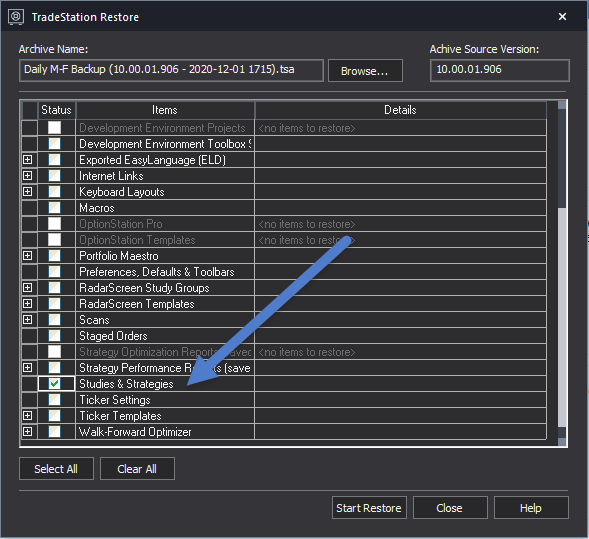Select the Walk-Forward Optimizer item text
The height and width of the screenshot is (539, 589).
(135, 432)
